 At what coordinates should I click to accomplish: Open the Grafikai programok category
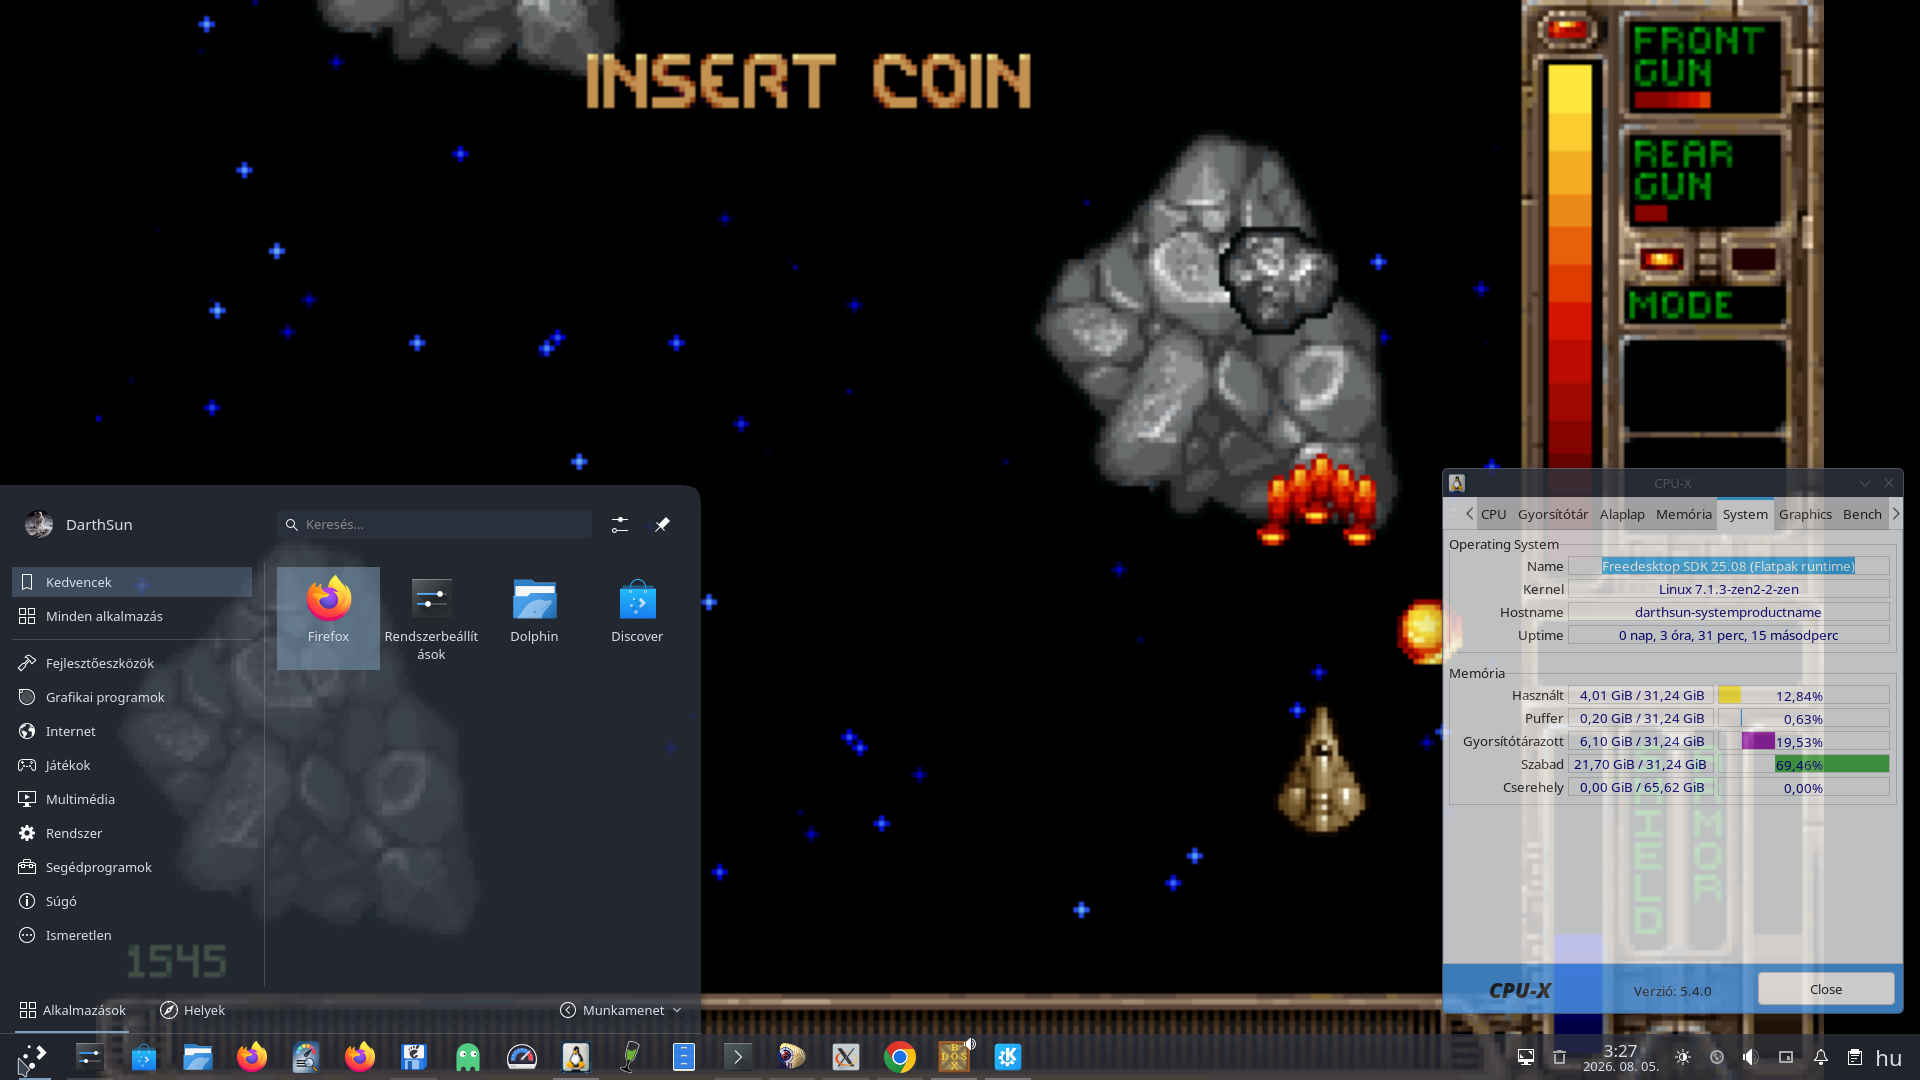[132, 697]
